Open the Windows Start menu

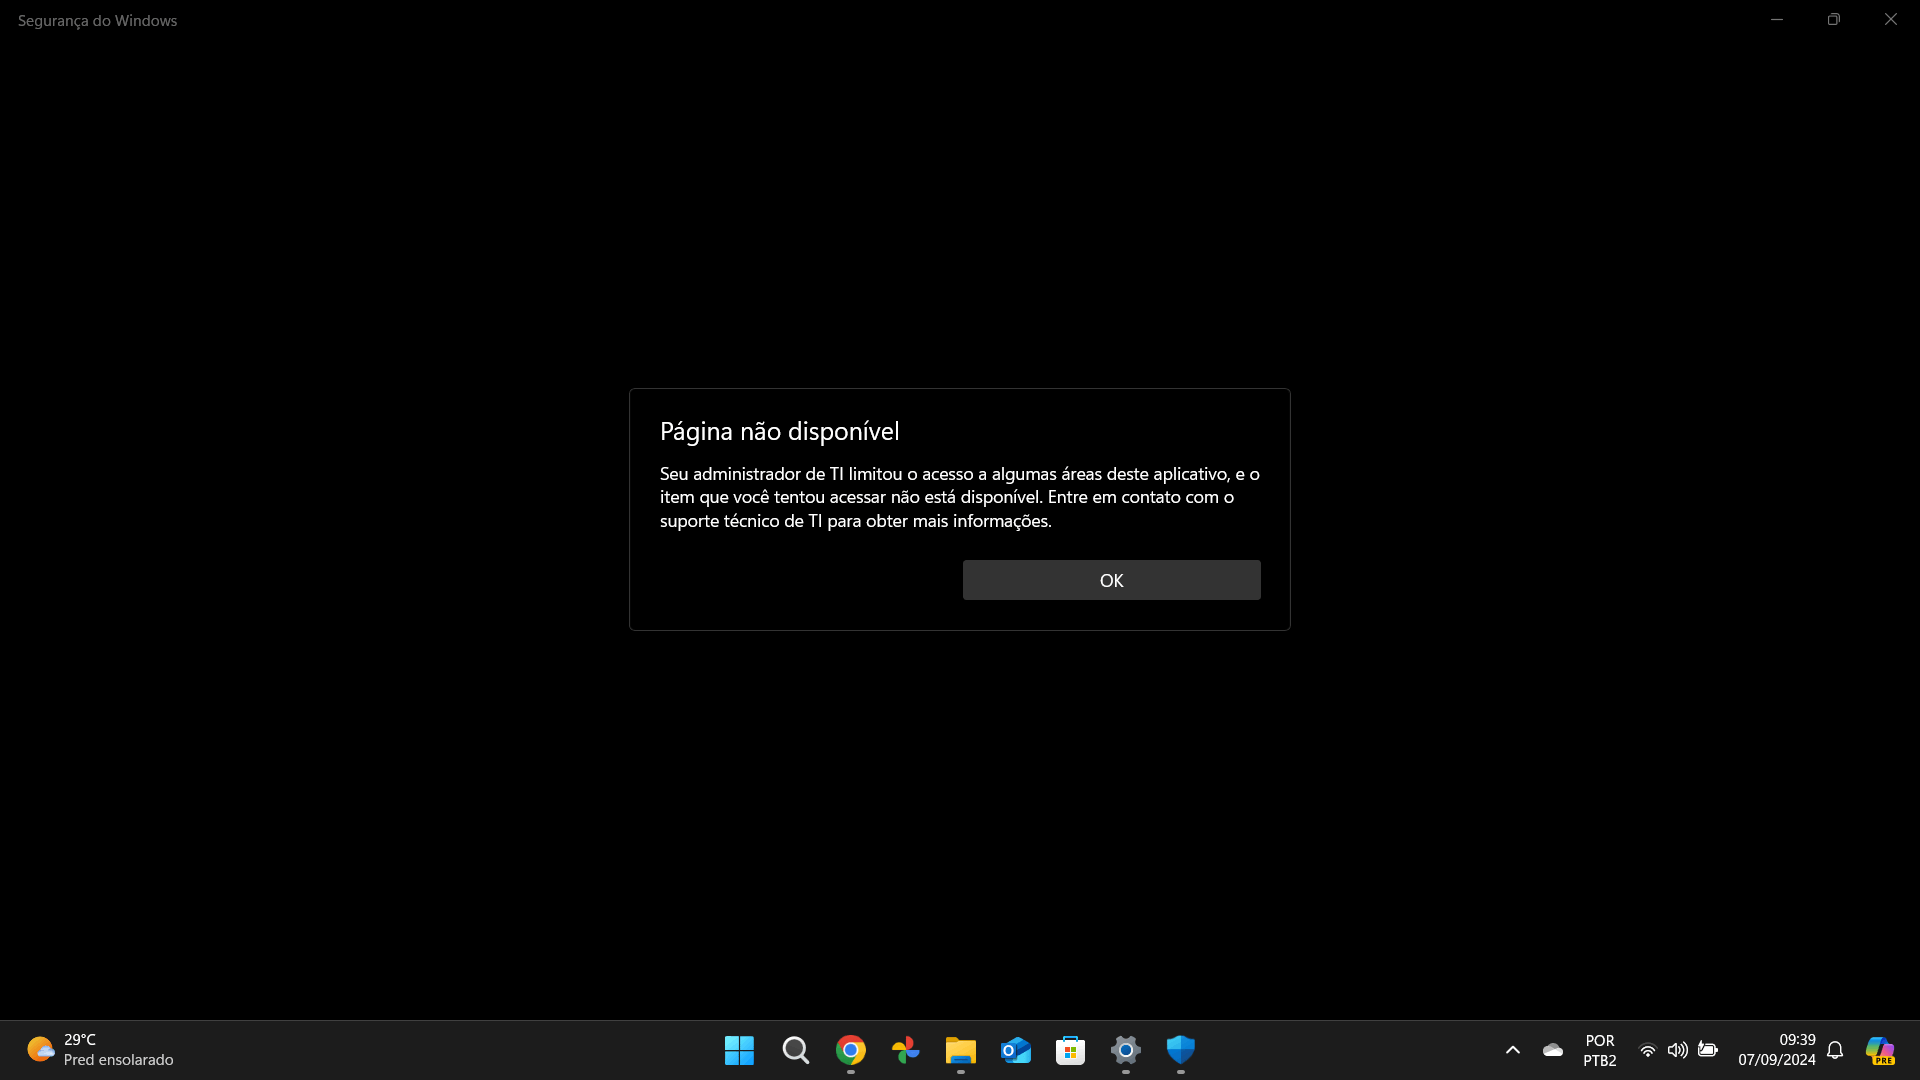click(x=739, y=1050)
